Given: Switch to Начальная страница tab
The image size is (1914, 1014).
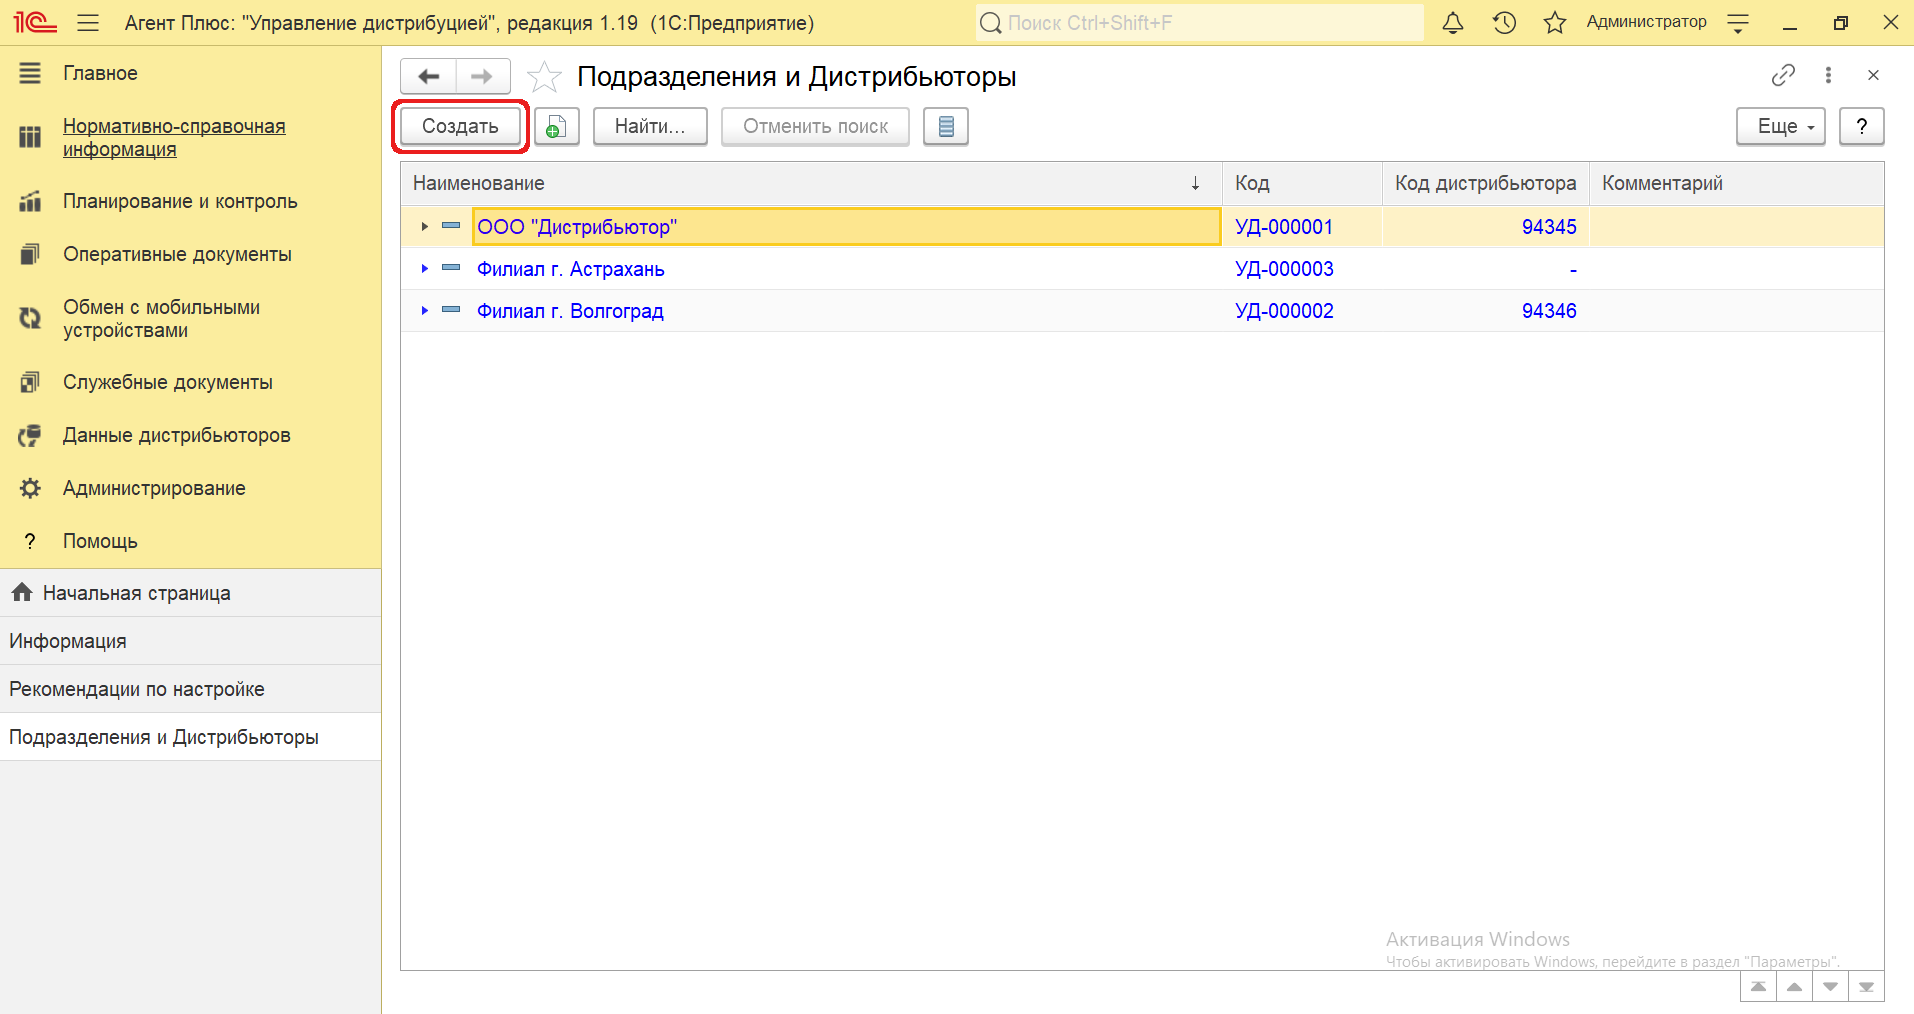Looking at the screenshot, I should click(136, 593).
